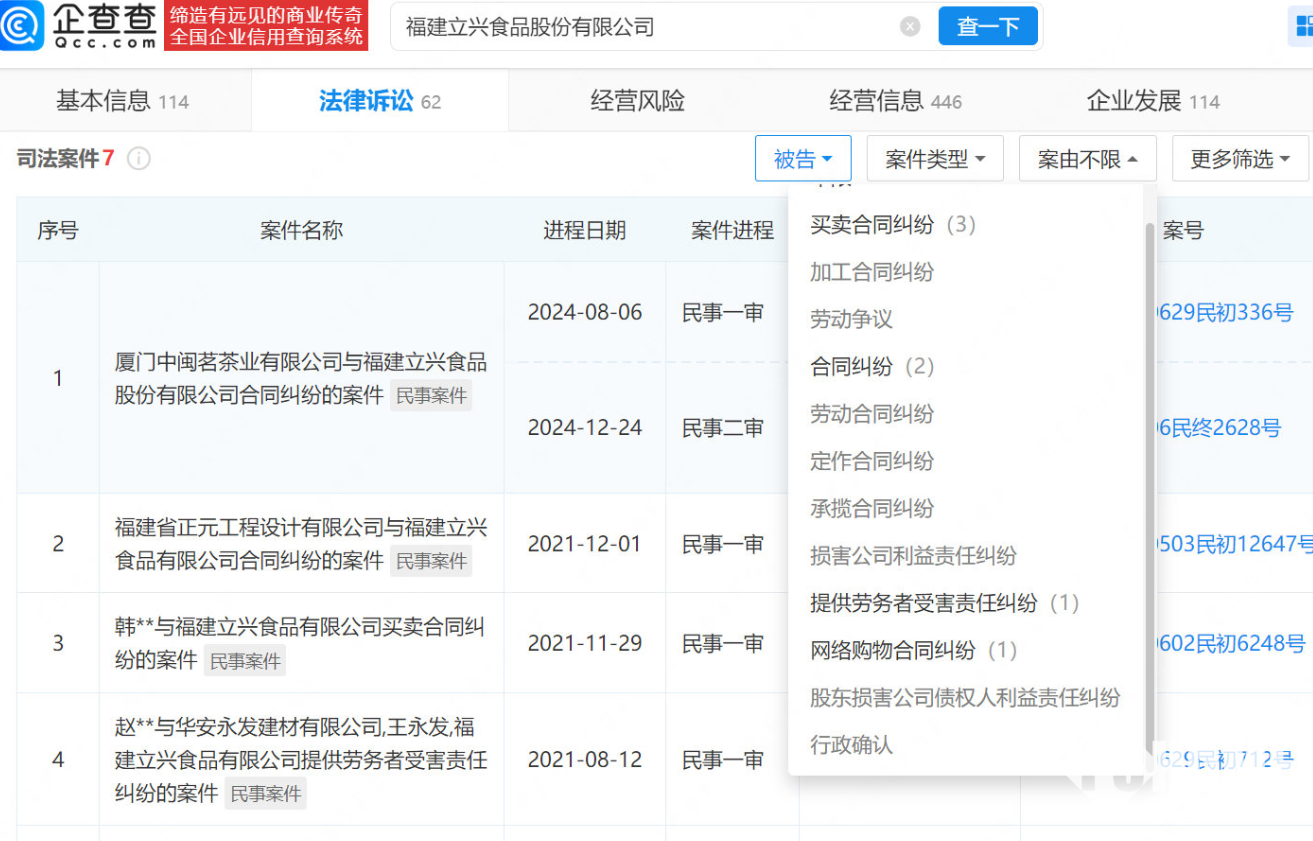Image resolution: width=1313 pixels, height=841 pixels.
Task: Open the 更多筛选 dropdown
Action: click(x=1239, y=159)
